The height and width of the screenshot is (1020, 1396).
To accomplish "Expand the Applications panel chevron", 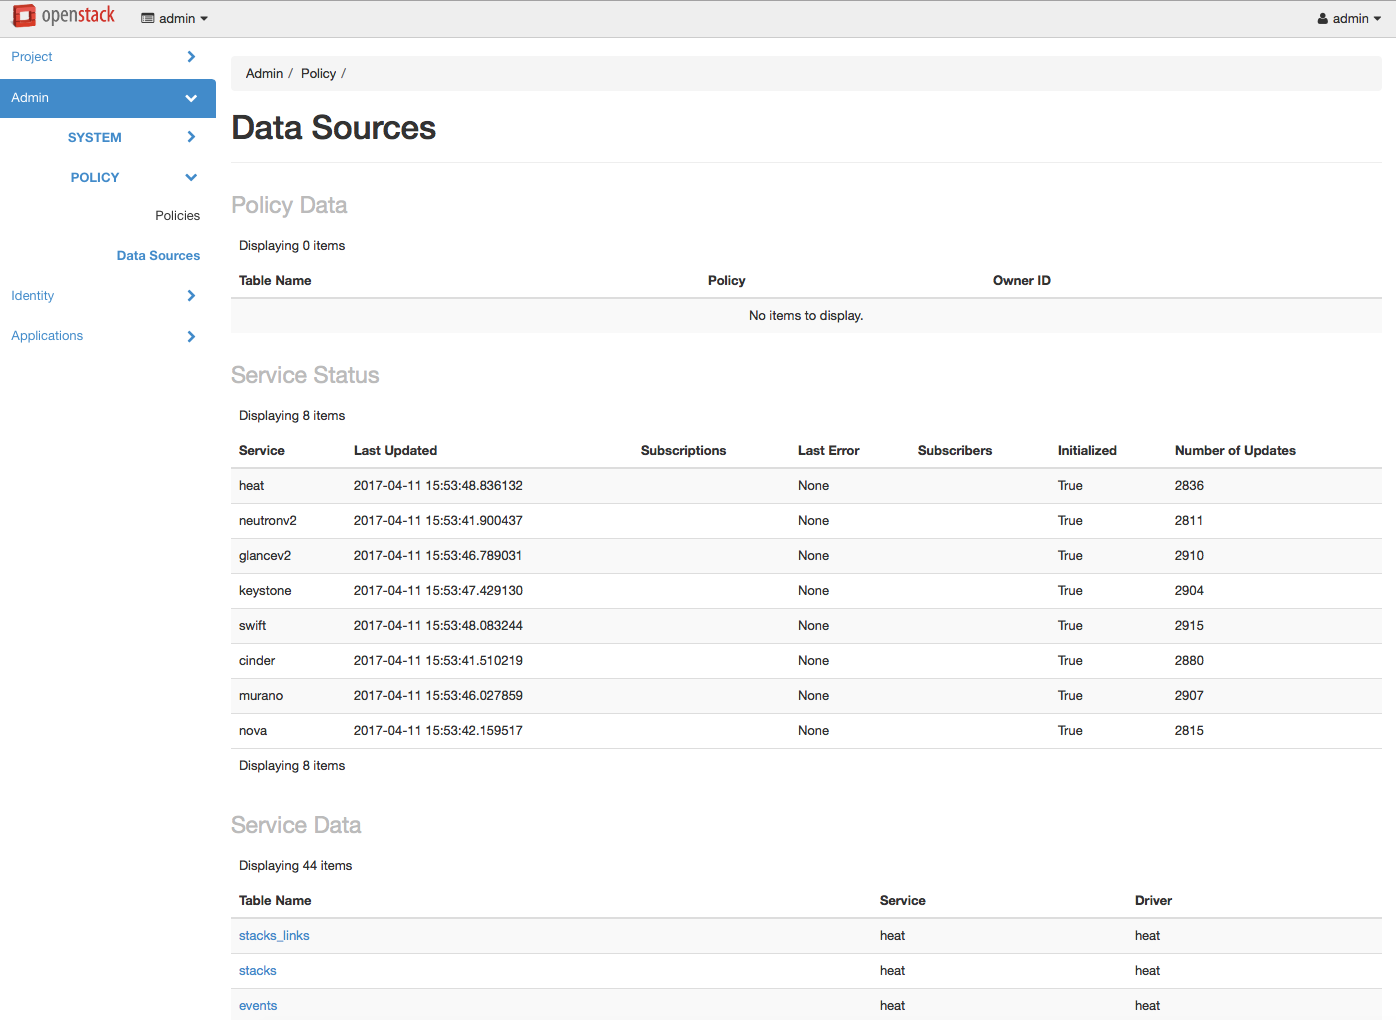I will (191, 336).
